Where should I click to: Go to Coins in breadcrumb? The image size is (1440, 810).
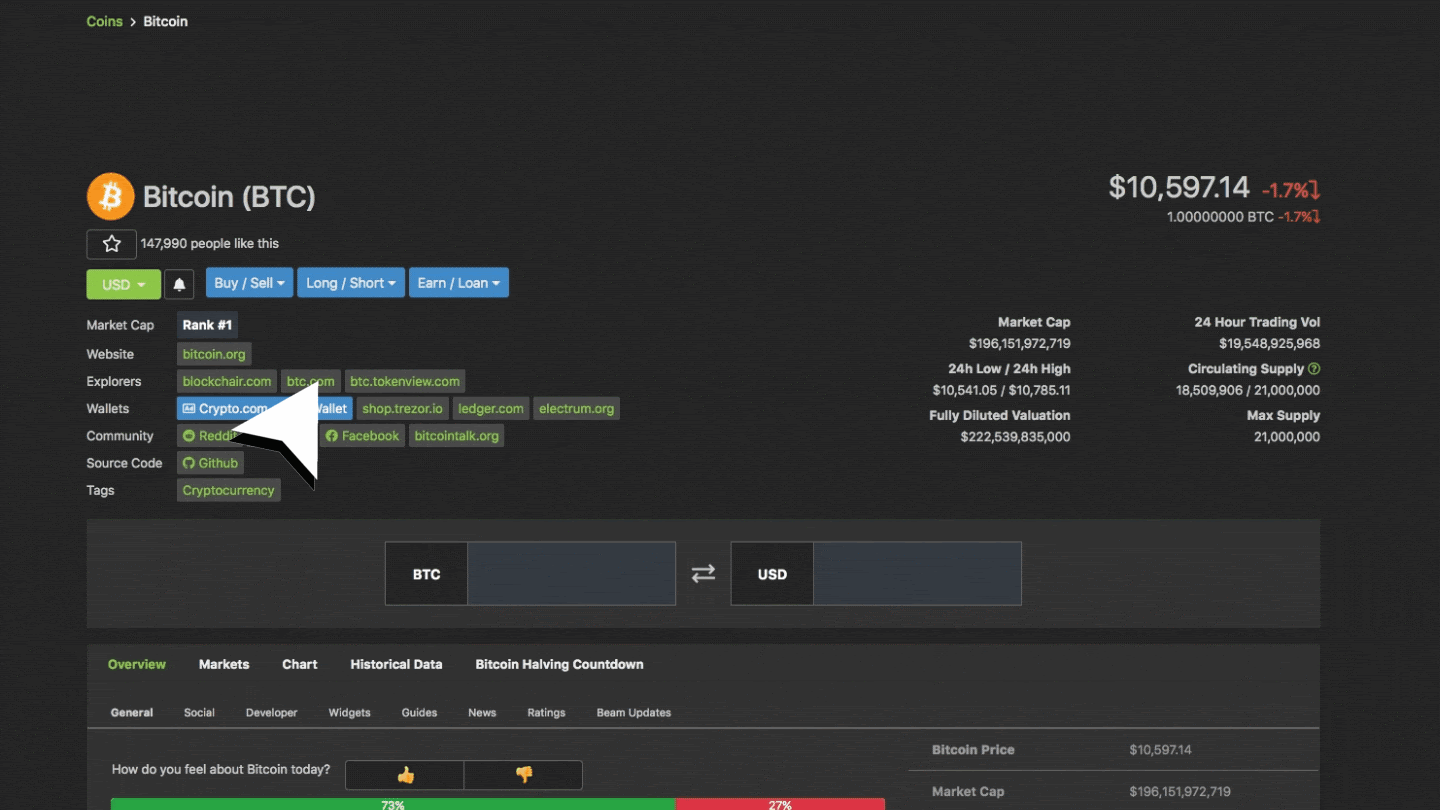coord(105,21)
